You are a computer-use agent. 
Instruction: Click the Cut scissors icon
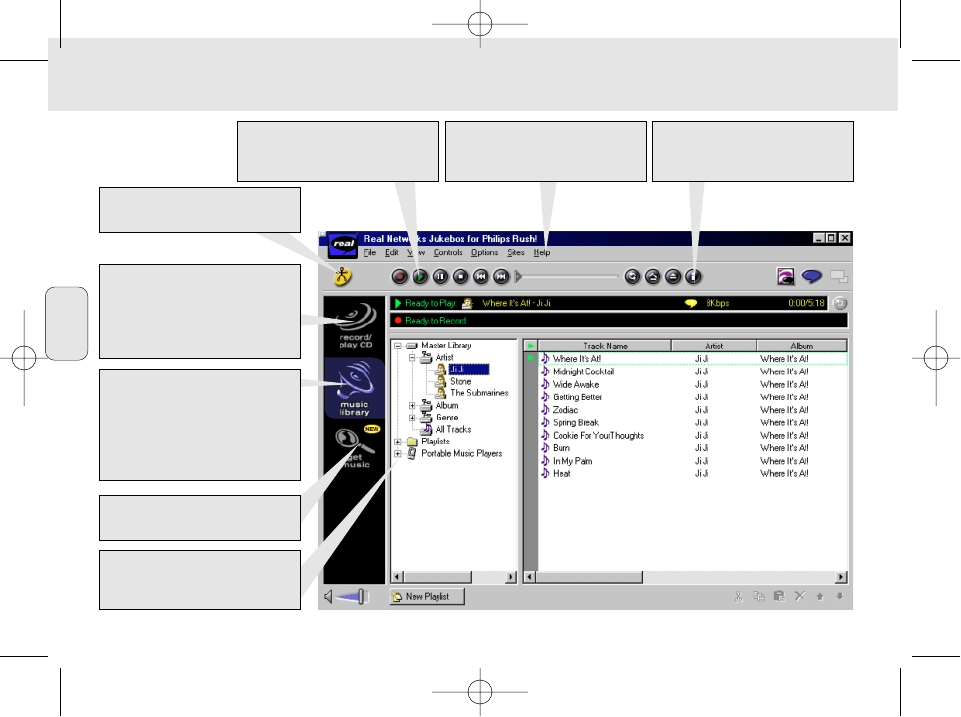739,596
